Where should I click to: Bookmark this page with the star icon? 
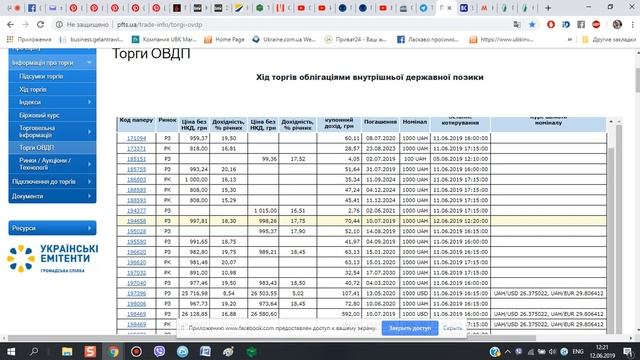(x=532, y=24)
